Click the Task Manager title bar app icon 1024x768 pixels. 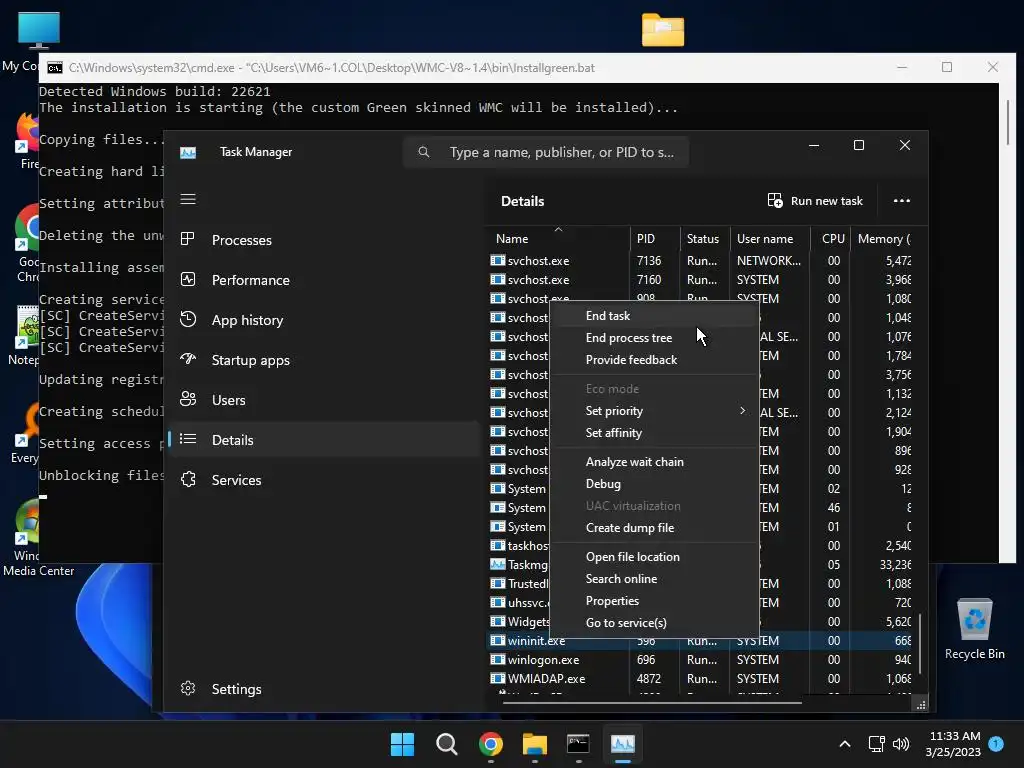[188, 152]
